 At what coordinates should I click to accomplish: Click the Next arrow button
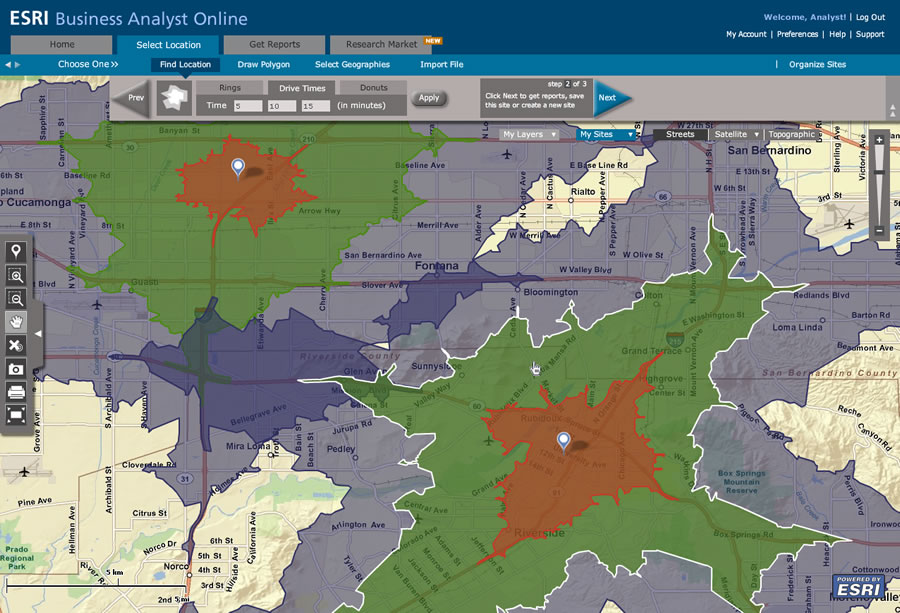[612, 98]
